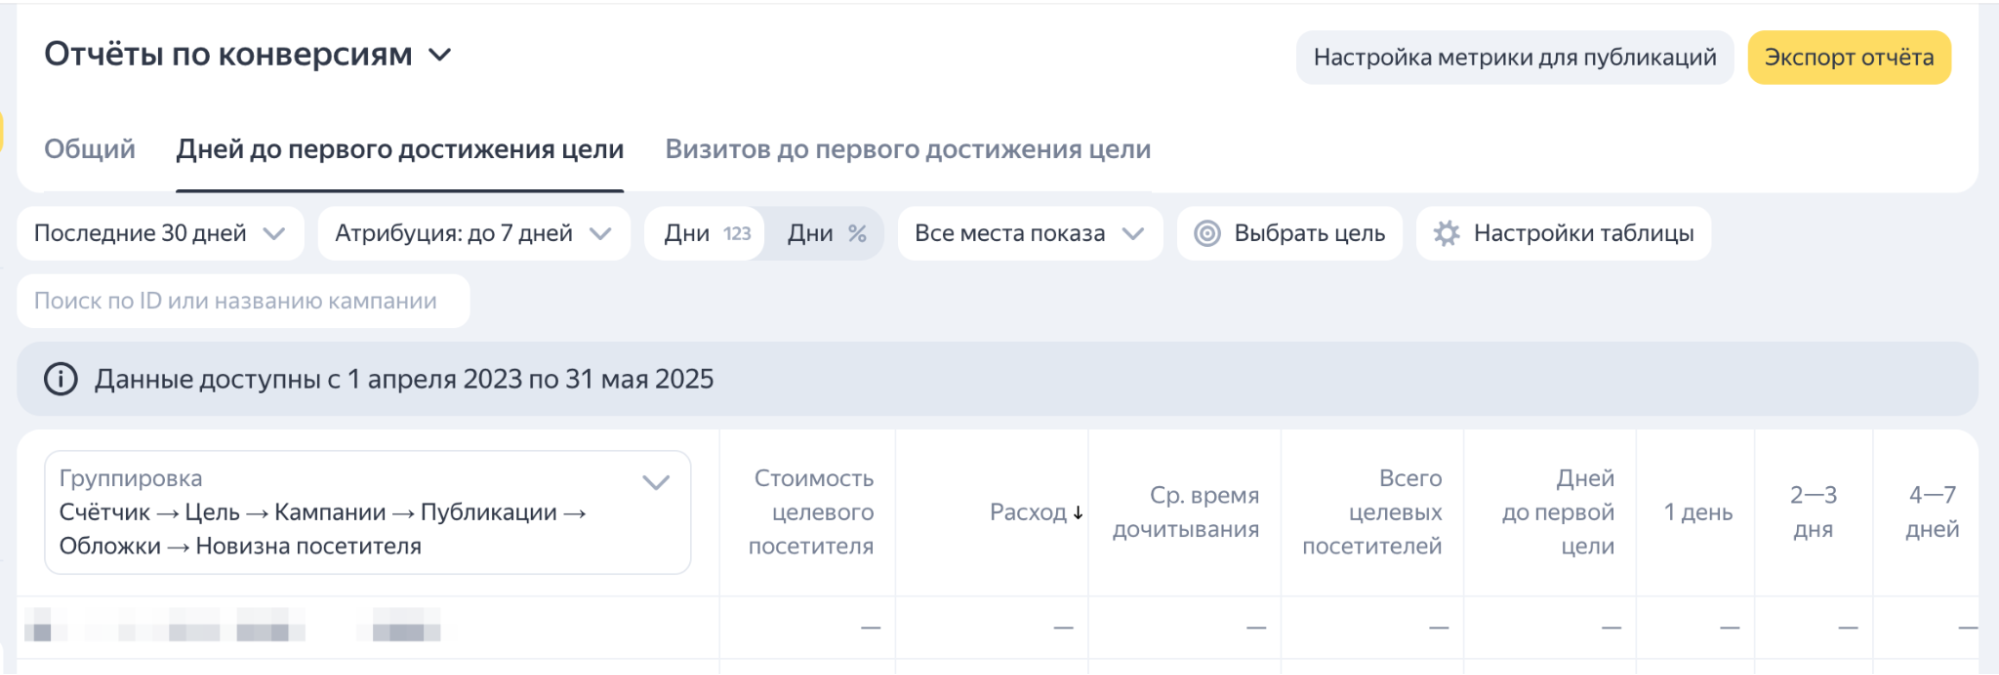Click the gear icon for Настройки таблицы
Screen dimensions: 1999x675
(x=1446, y=233)
